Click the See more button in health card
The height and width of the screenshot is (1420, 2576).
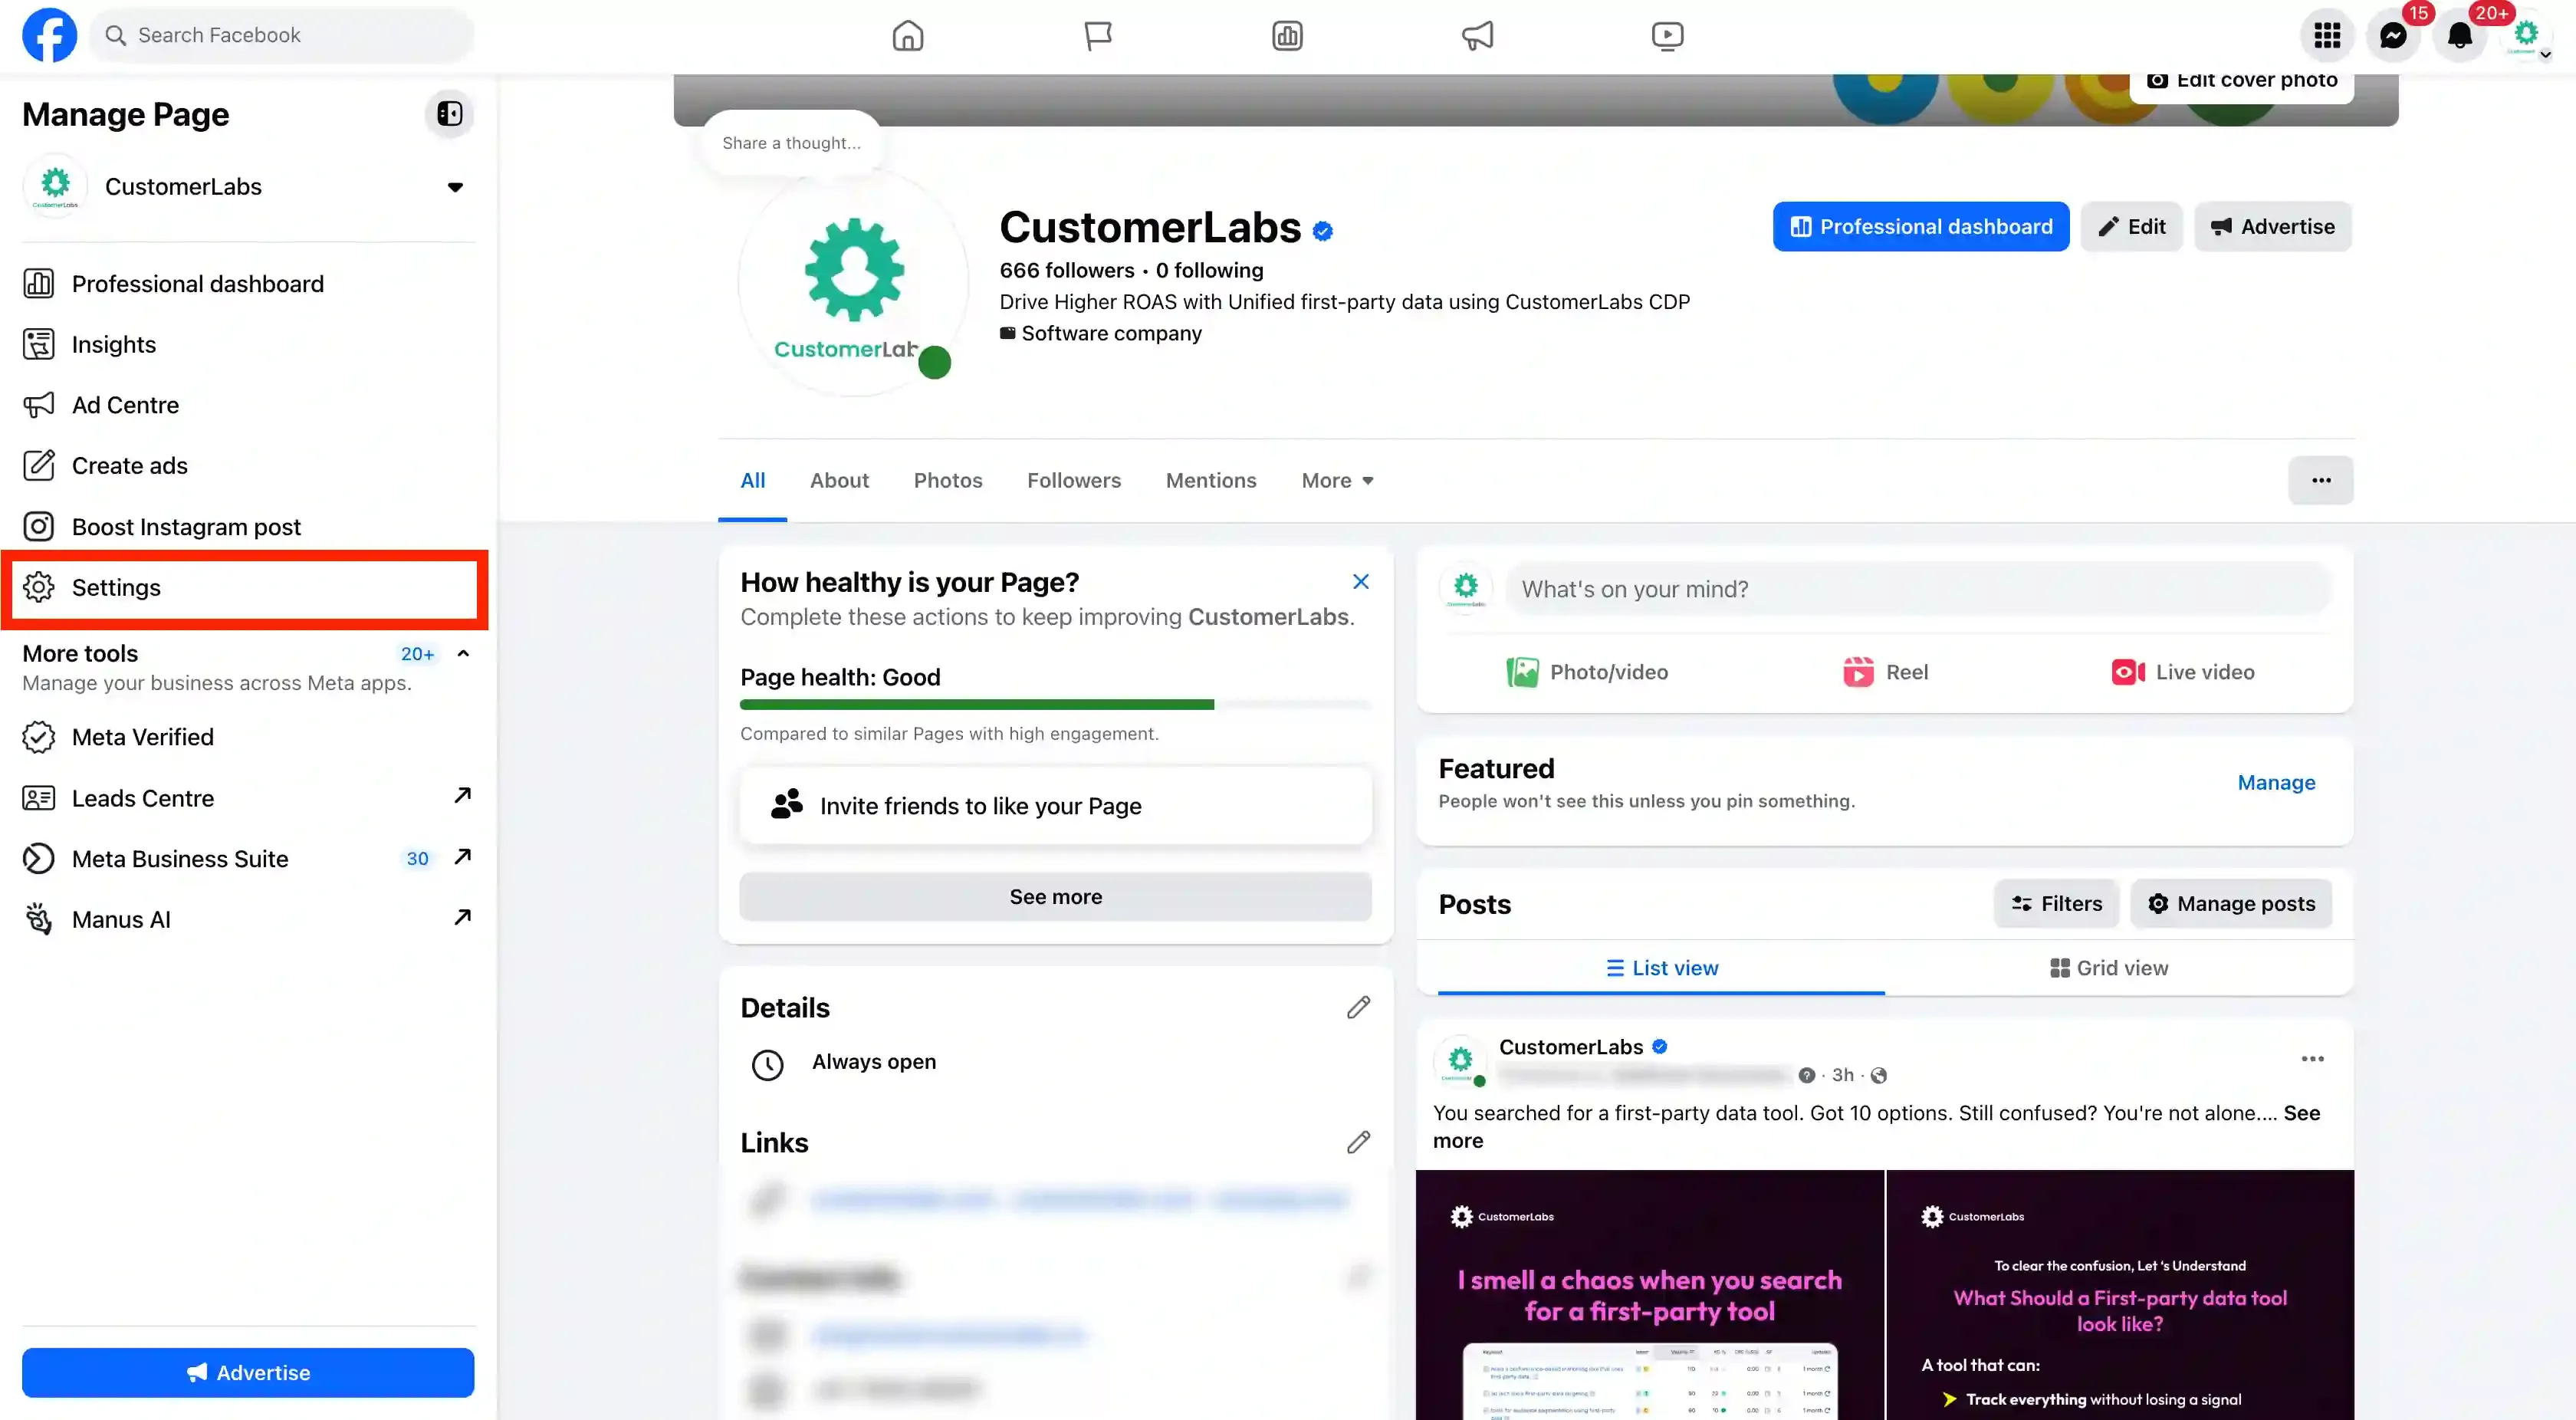pyautogui.click(x=1055, y=897)
